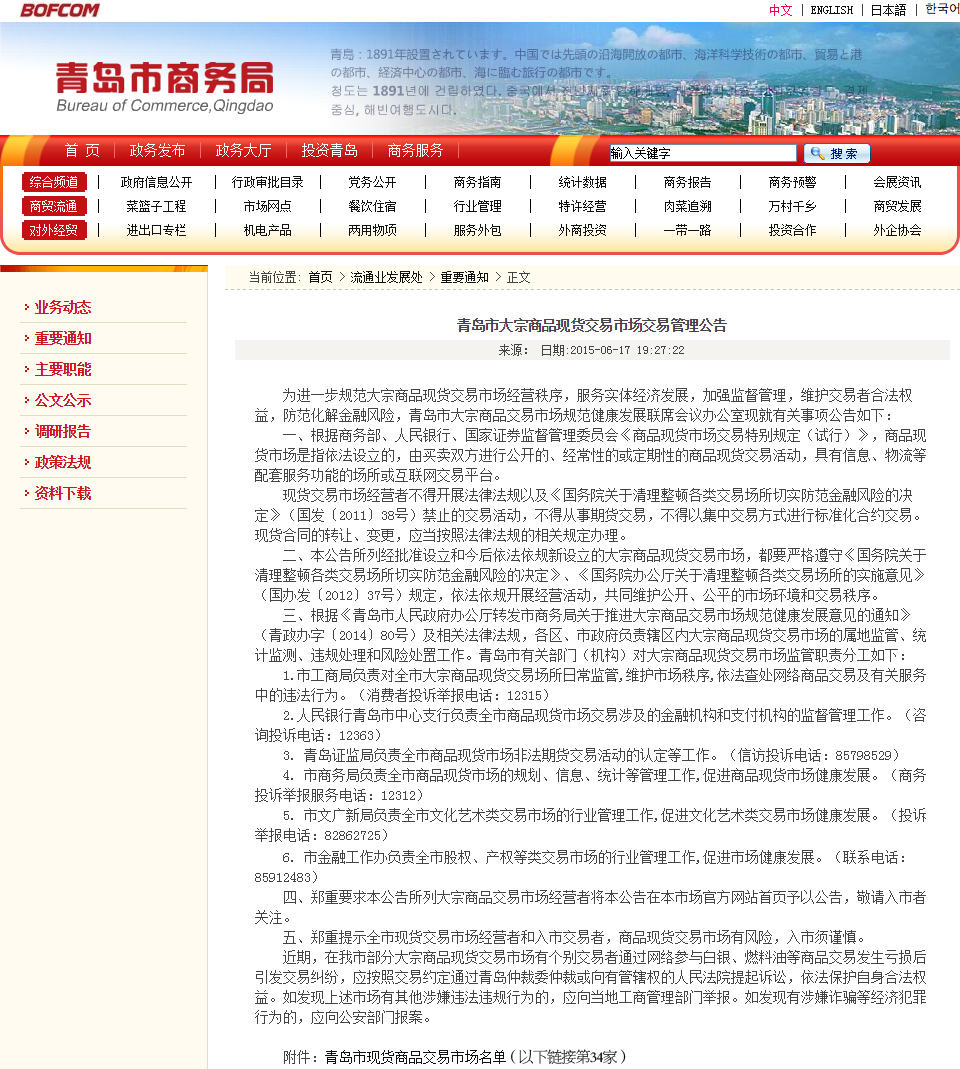Image resolution: width=960 pixels, height=1069 pixels.
Task: Open 会展资讯 link
Action: (897, 182)
